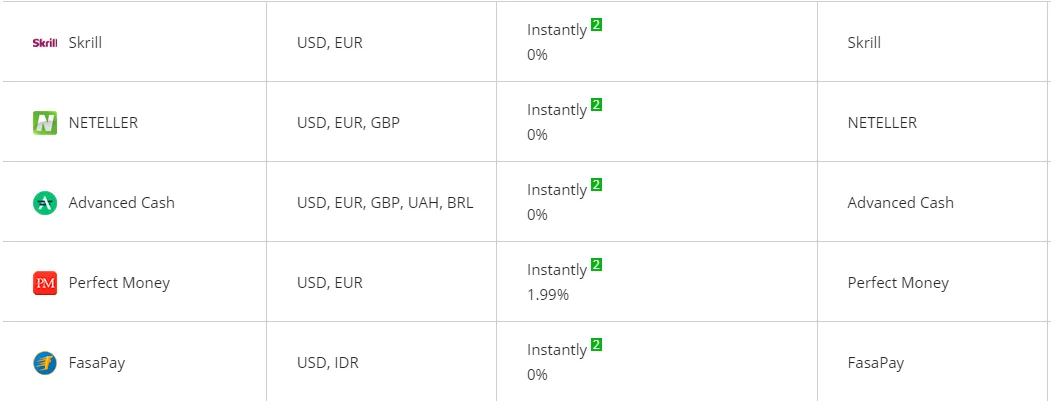Click Skrill in the rightmost column
This screenshot has width=1051, height=401.
pyautogui.click(x=864, y=43)
